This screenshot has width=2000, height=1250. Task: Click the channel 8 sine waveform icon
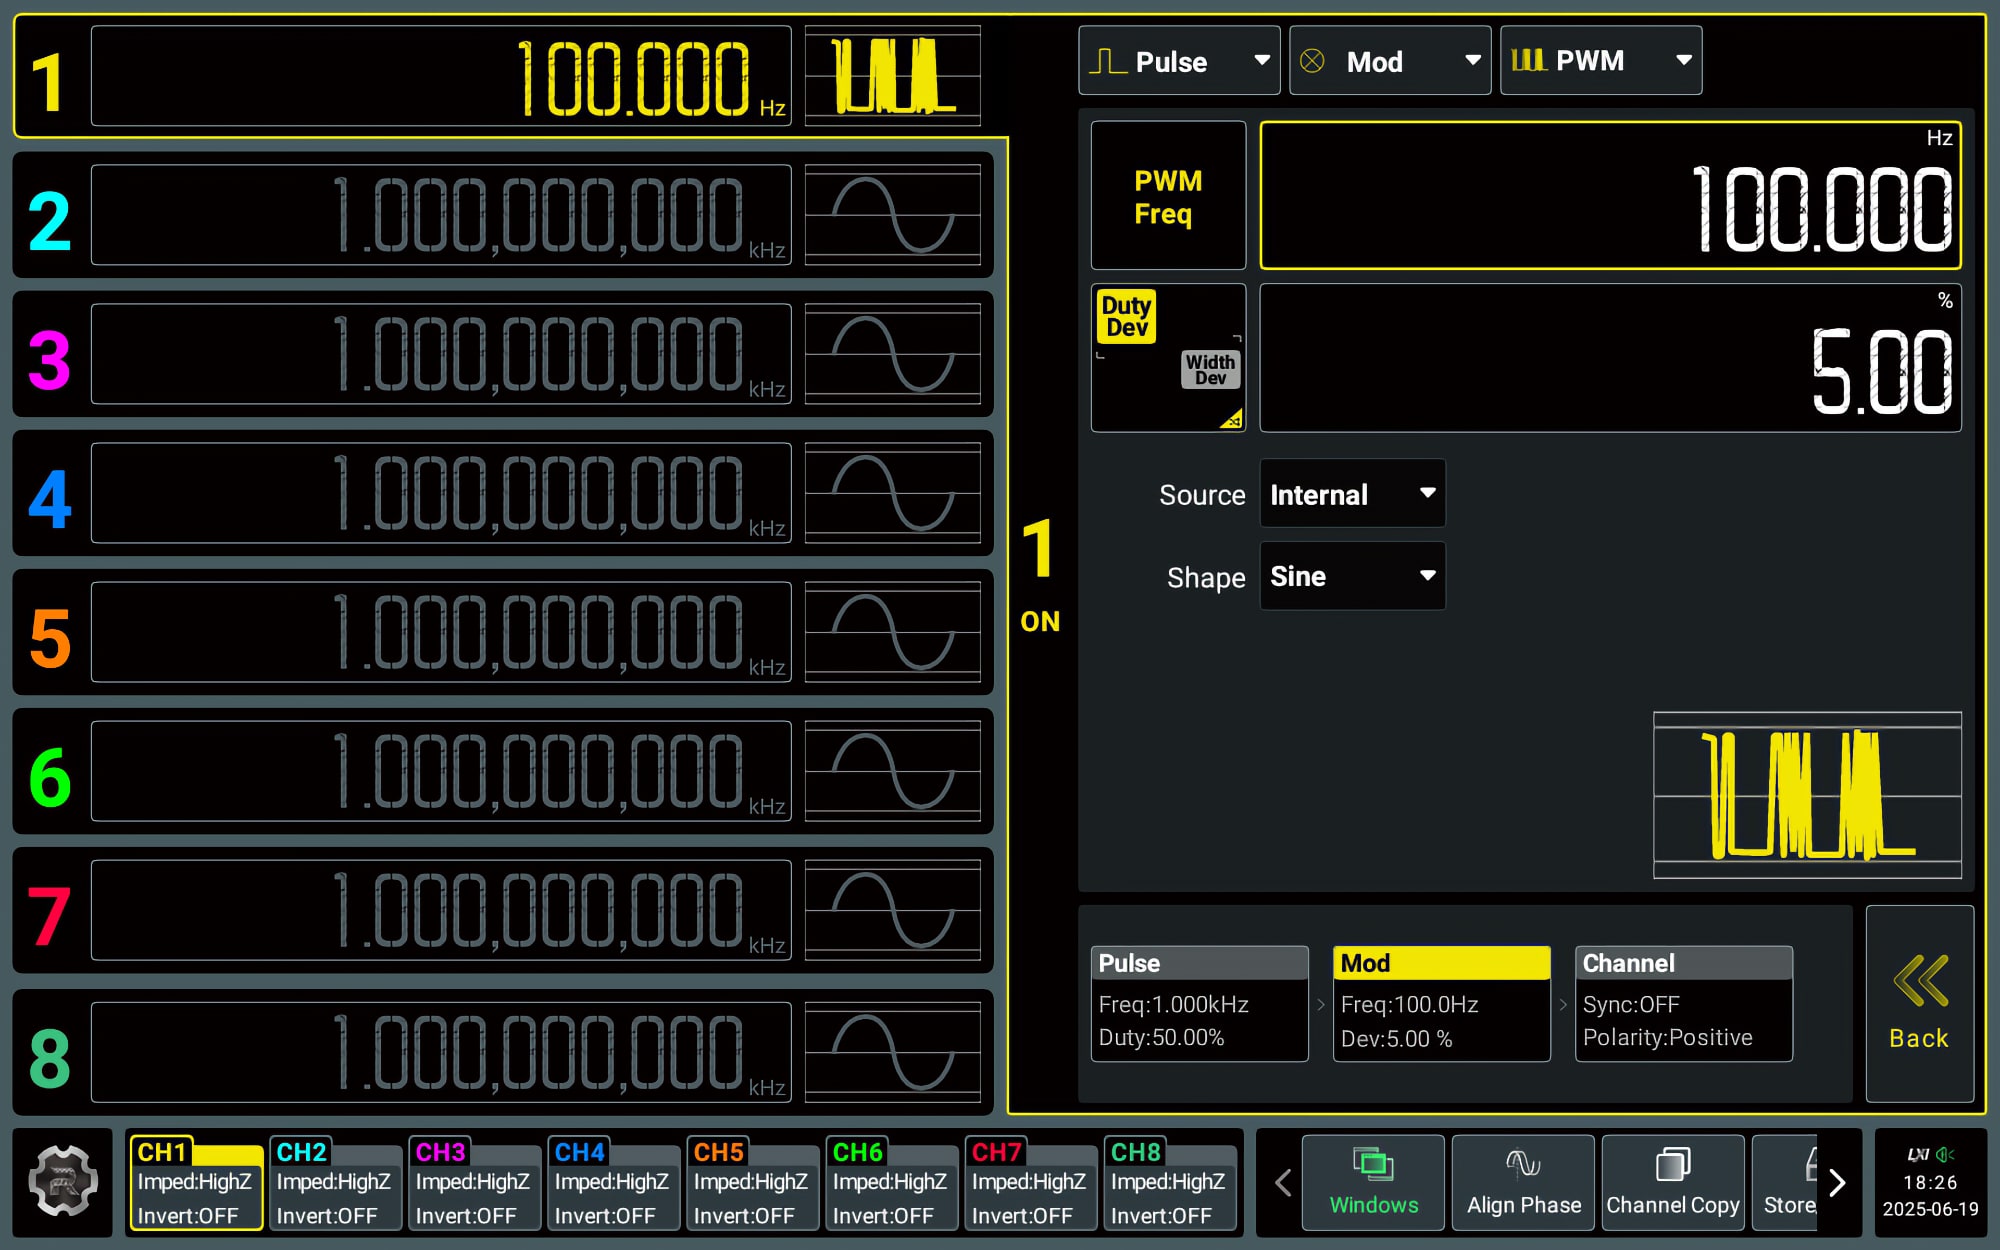pos(892,1052)
